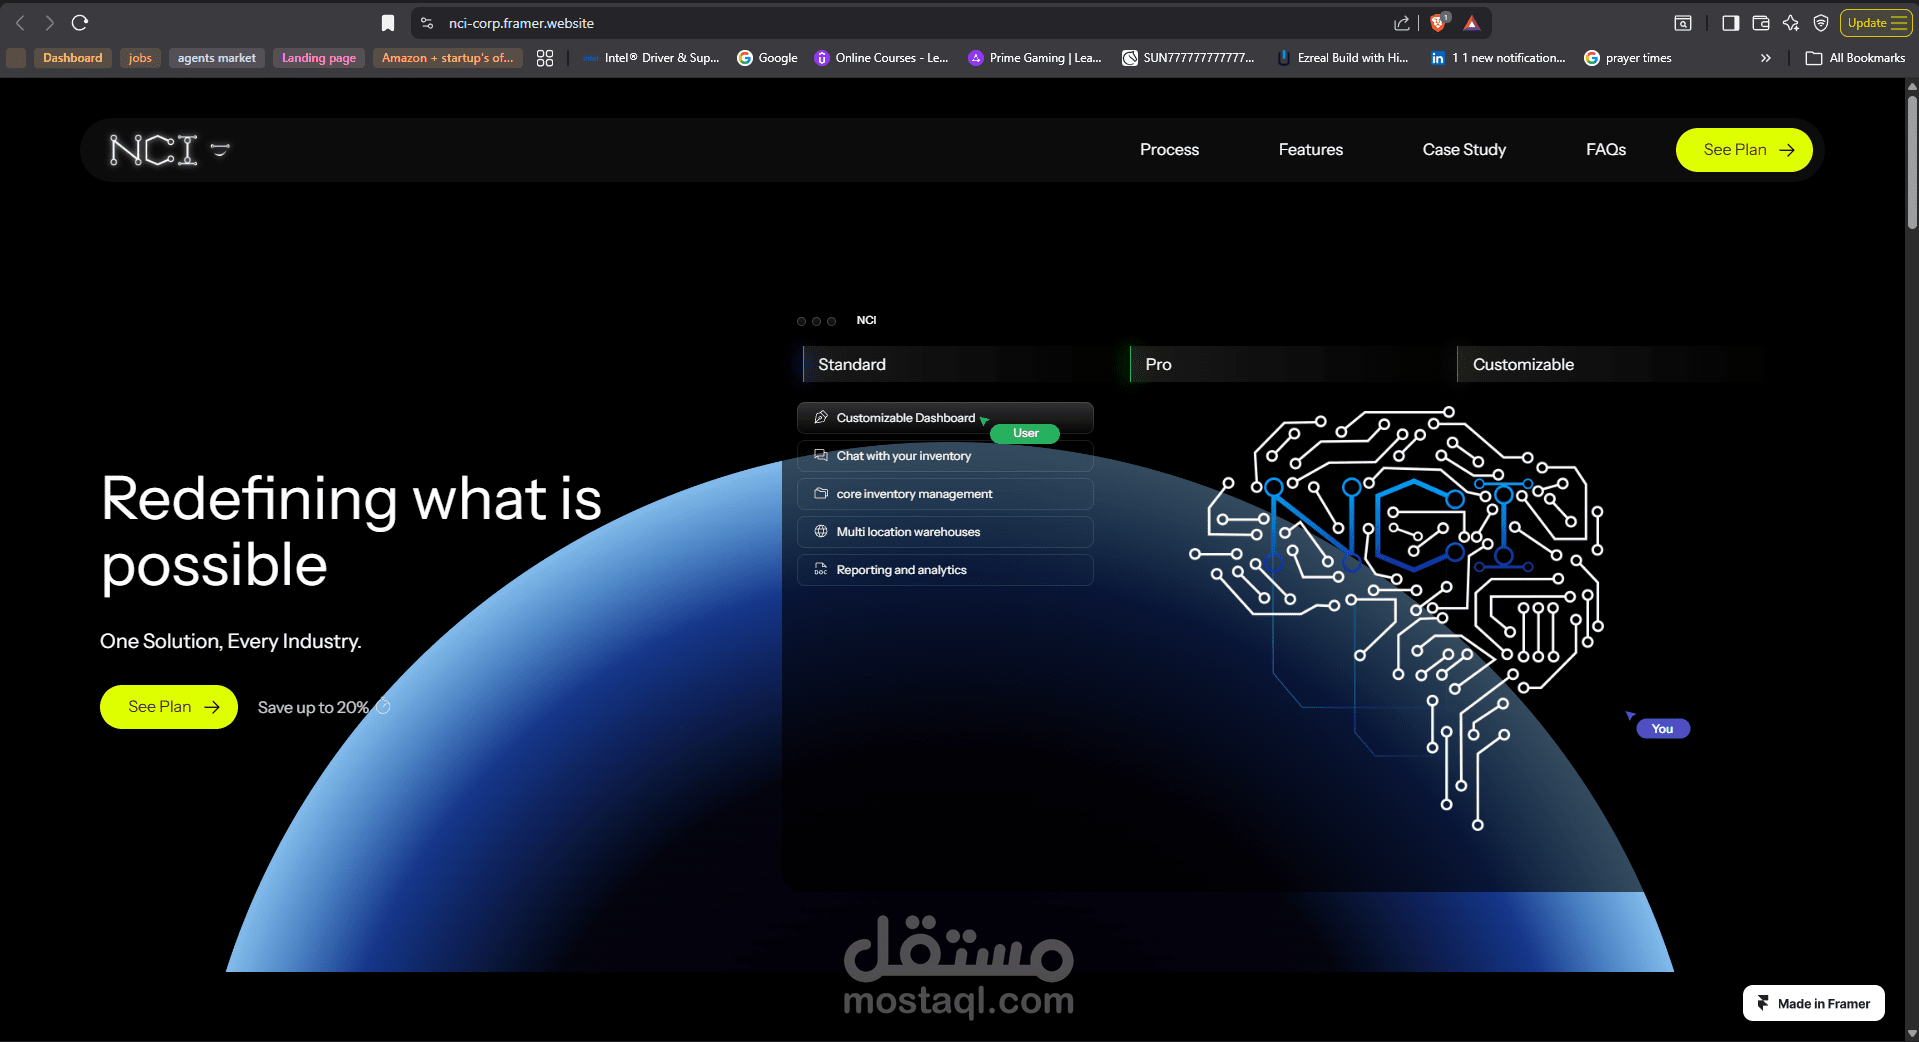
Task: Open the Case Study nav link
Action: [x=1464, y=150]
